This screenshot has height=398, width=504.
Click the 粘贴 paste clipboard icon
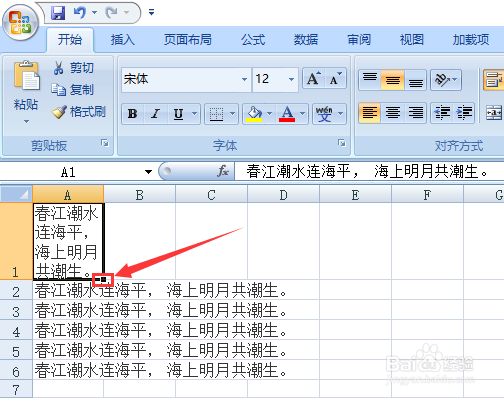tap(26, 76)
